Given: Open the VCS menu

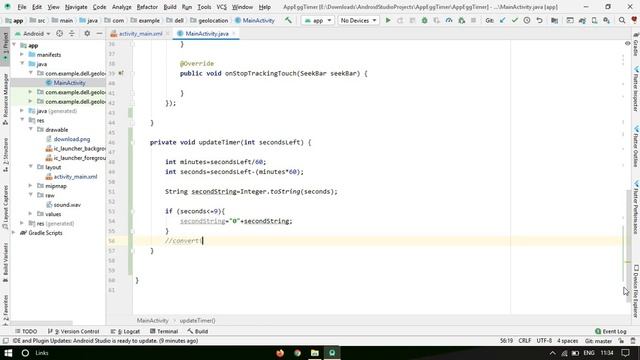Looking at the screenshot, I should 221,7.
